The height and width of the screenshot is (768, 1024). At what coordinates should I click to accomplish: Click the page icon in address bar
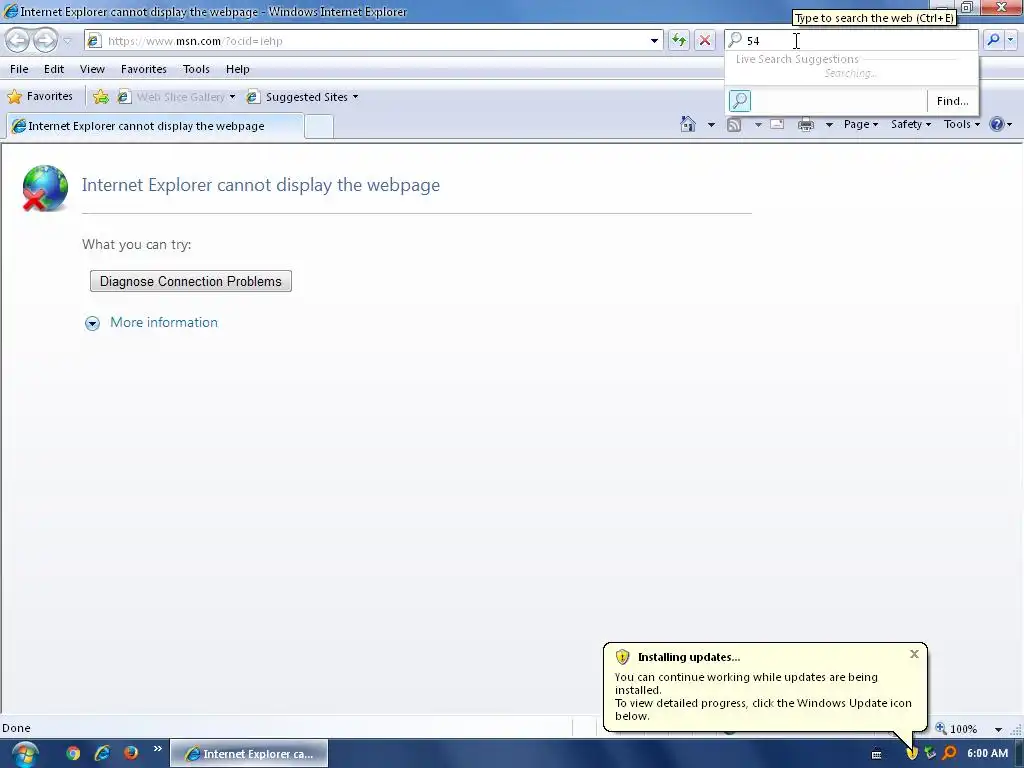[95, 40]
